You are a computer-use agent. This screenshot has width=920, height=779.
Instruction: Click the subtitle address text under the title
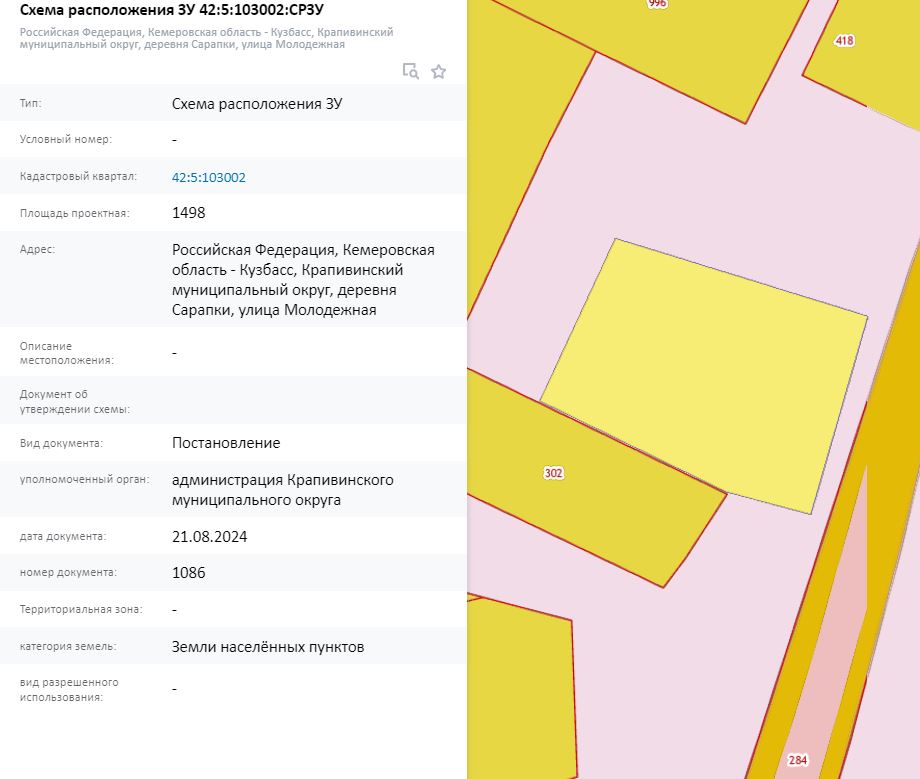[206, 38]
